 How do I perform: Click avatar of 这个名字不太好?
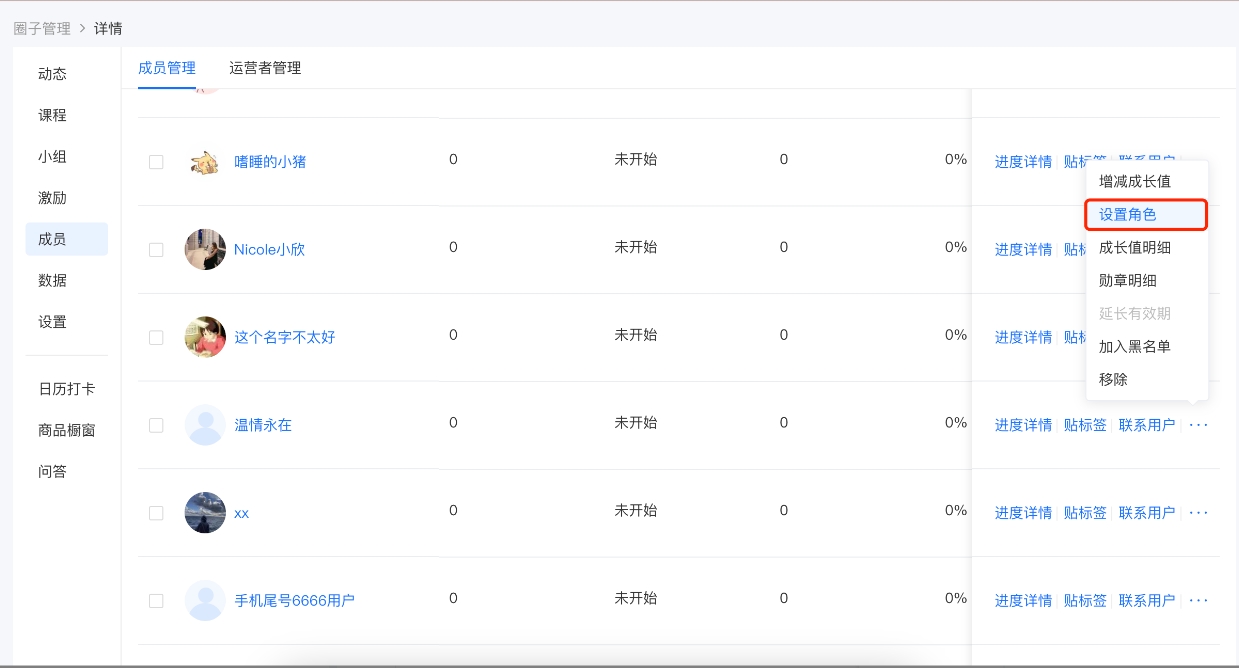tap(205, 337)
